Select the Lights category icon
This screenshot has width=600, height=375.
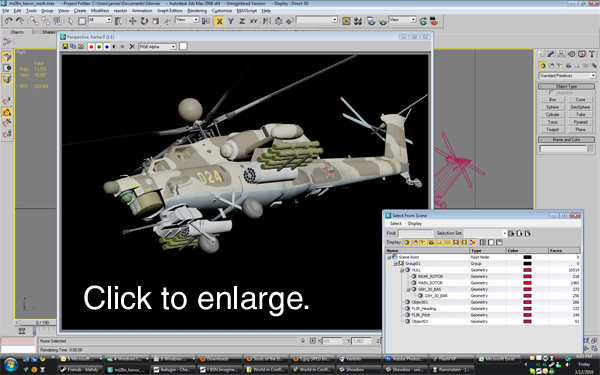click(x=560, y=65)
